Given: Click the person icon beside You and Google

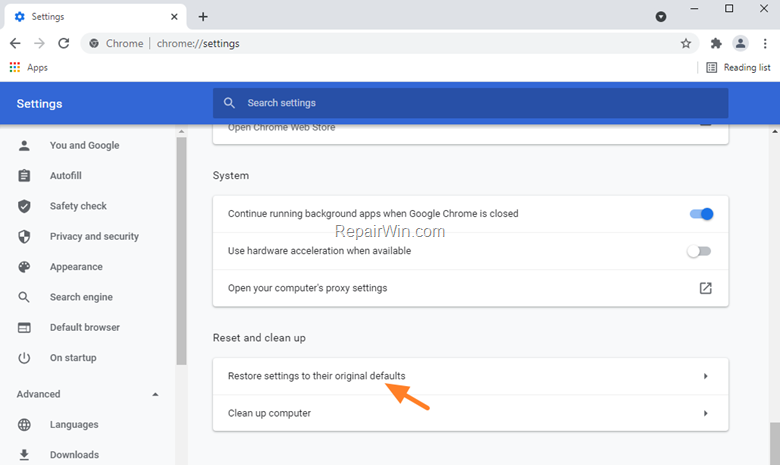Looking at the screenshot, I should pos(24,145).
